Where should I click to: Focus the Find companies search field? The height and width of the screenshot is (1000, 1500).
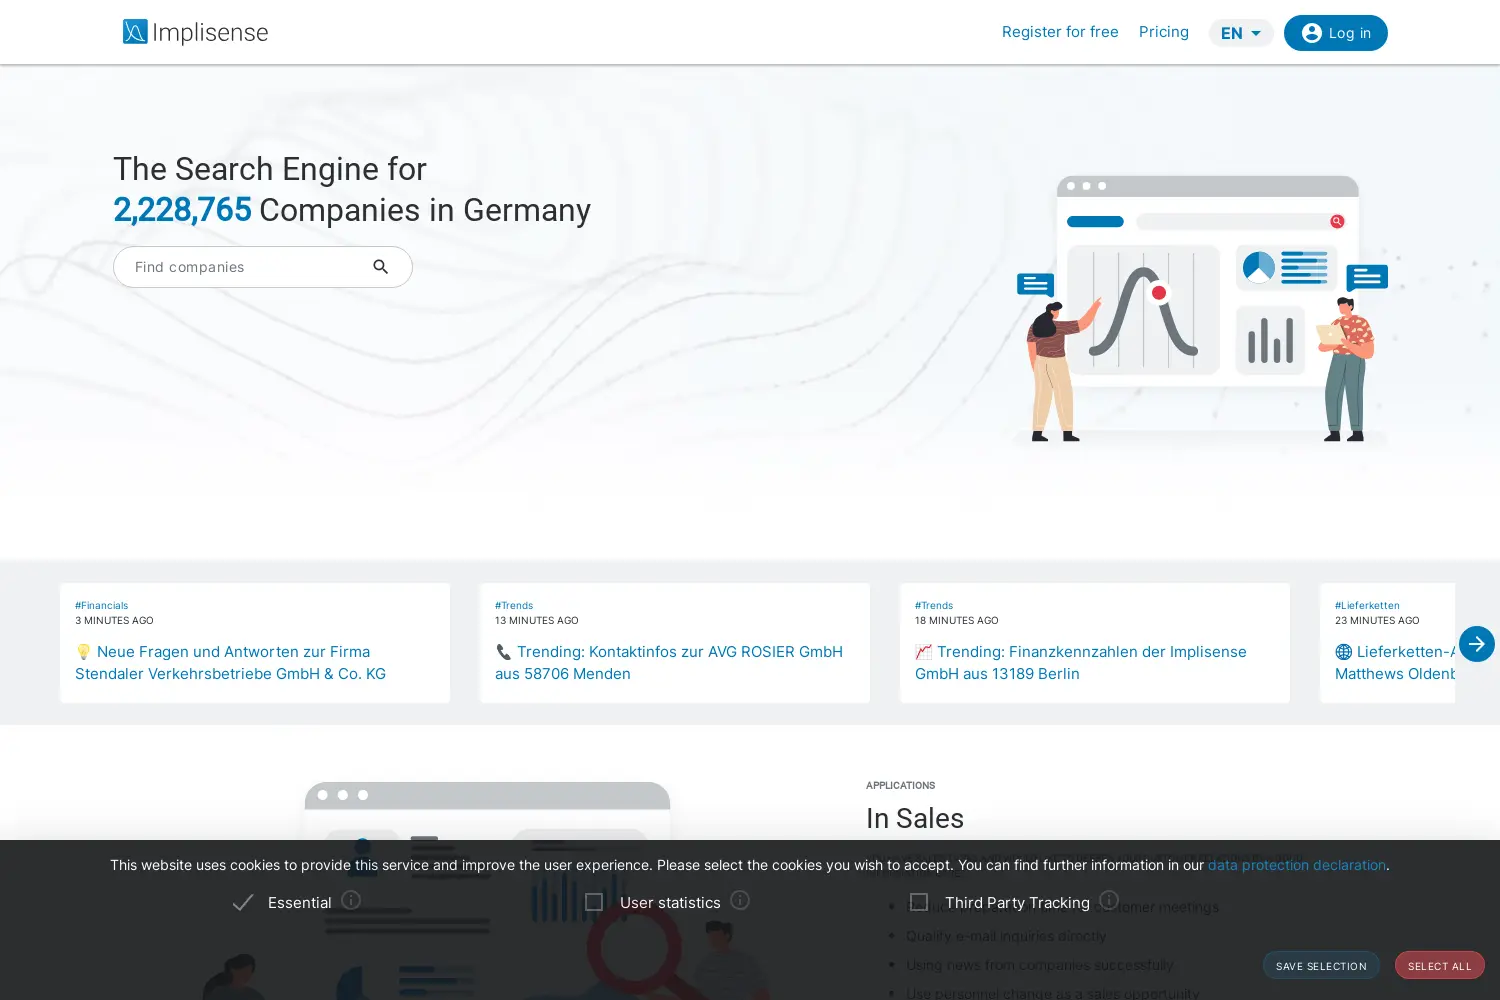[x=263, y=267]
